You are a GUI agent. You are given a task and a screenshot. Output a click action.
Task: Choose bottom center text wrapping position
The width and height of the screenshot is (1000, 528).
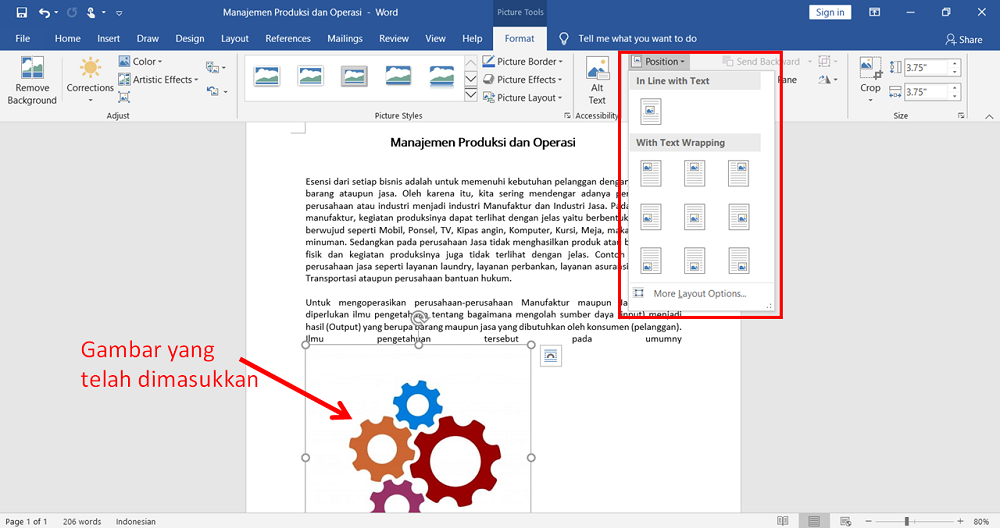coord(695,260)
